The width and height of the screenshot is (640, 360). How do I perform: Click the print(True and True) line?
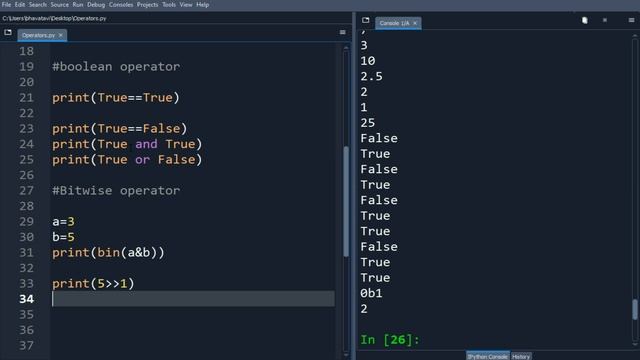point(127,144)
